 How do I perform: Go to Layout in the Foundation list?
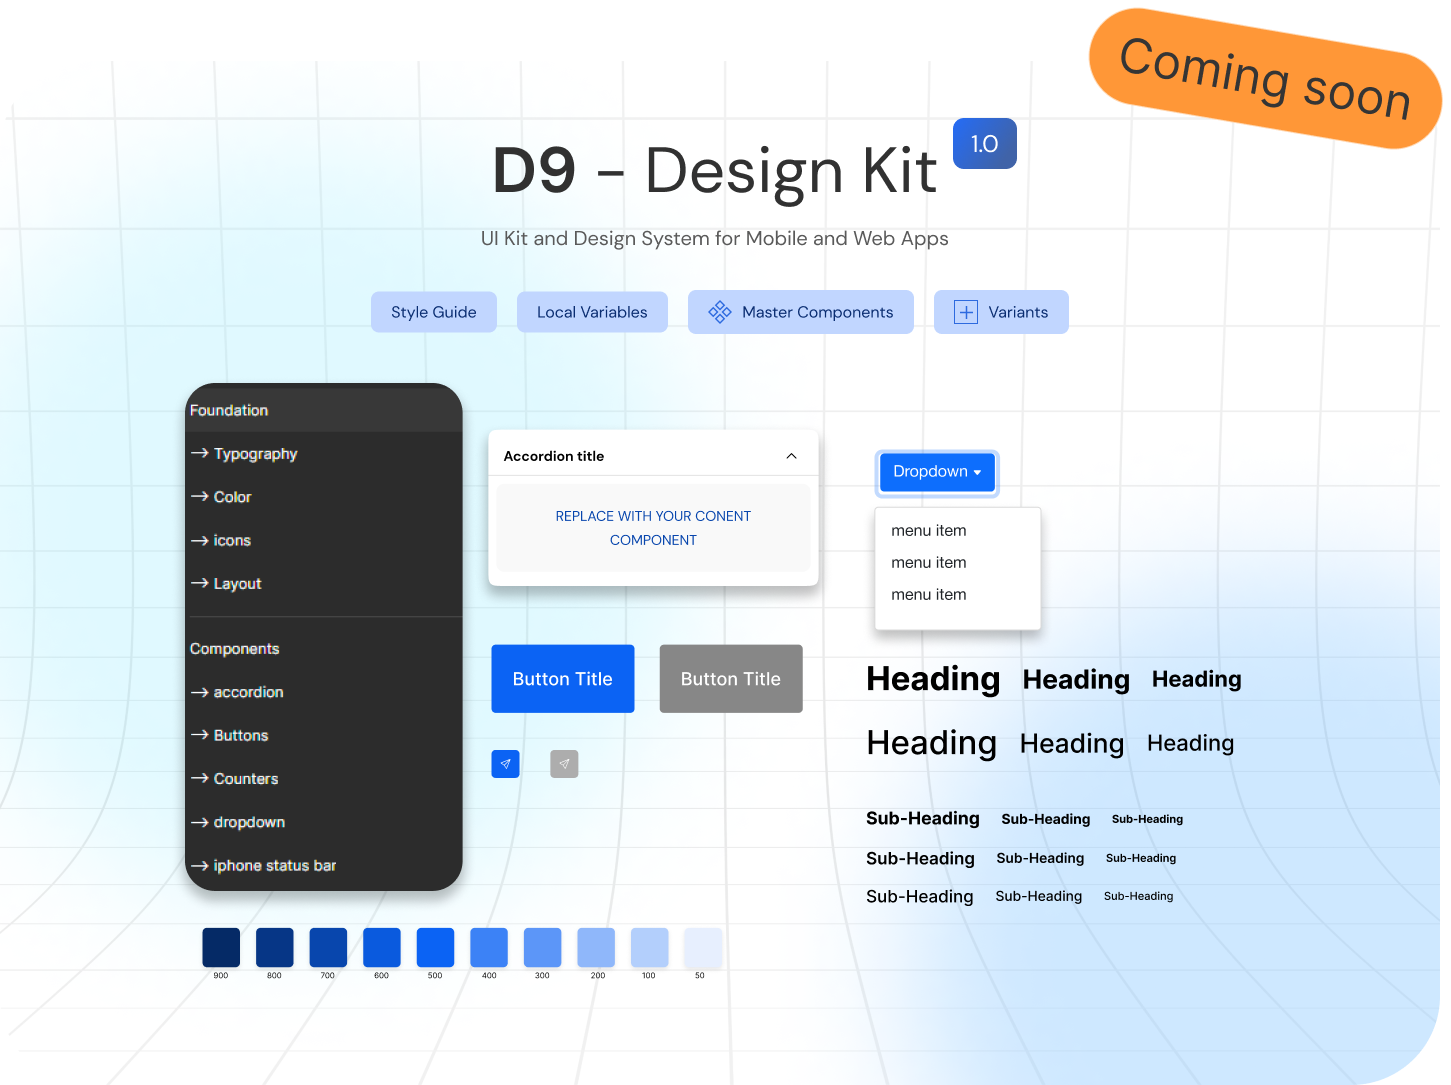(226, 583)
